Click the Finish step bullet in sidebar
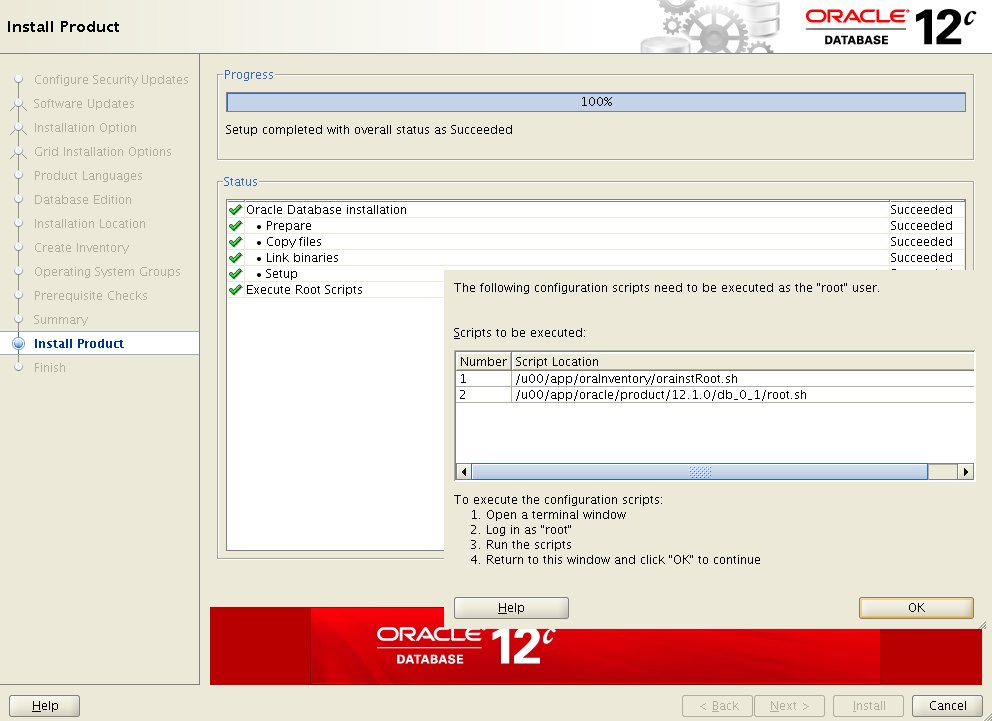The image size is (992, 721). [x=18, y=368]
